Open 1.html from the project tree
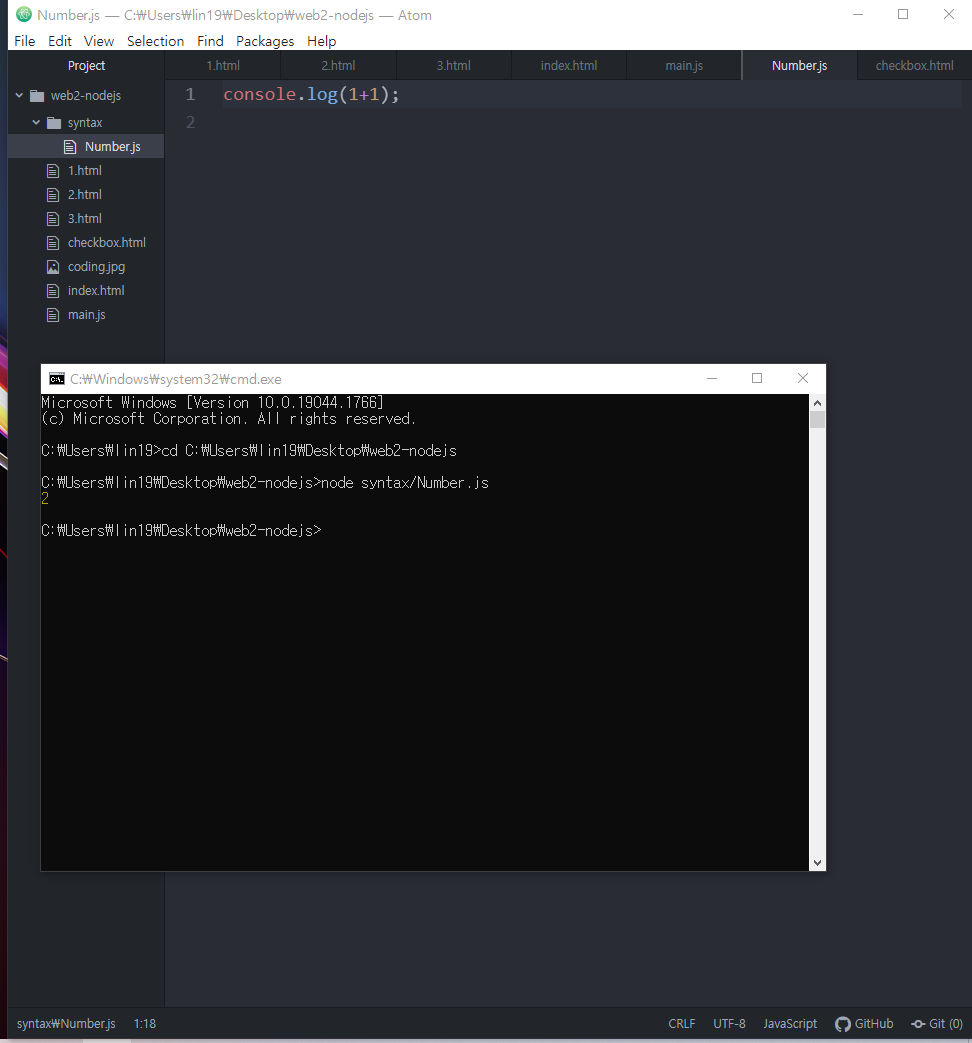 coord(86,171)
